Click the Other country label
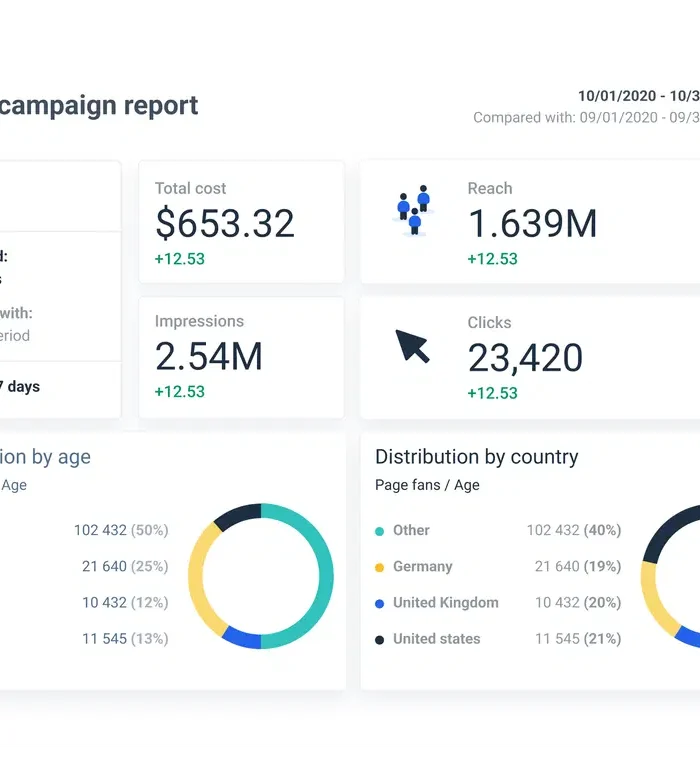 point(411,530)
